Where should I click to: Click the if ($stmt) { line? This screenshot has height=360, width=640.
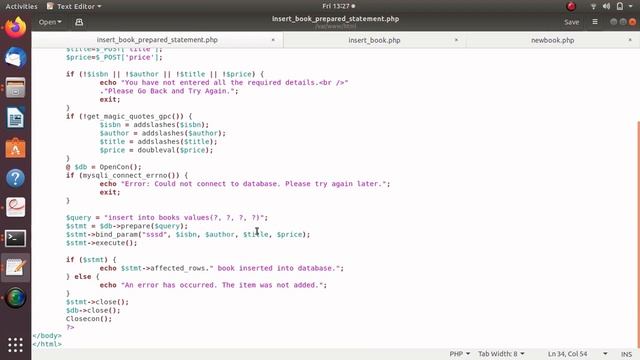pyautogui.click(x=91, y=260)
